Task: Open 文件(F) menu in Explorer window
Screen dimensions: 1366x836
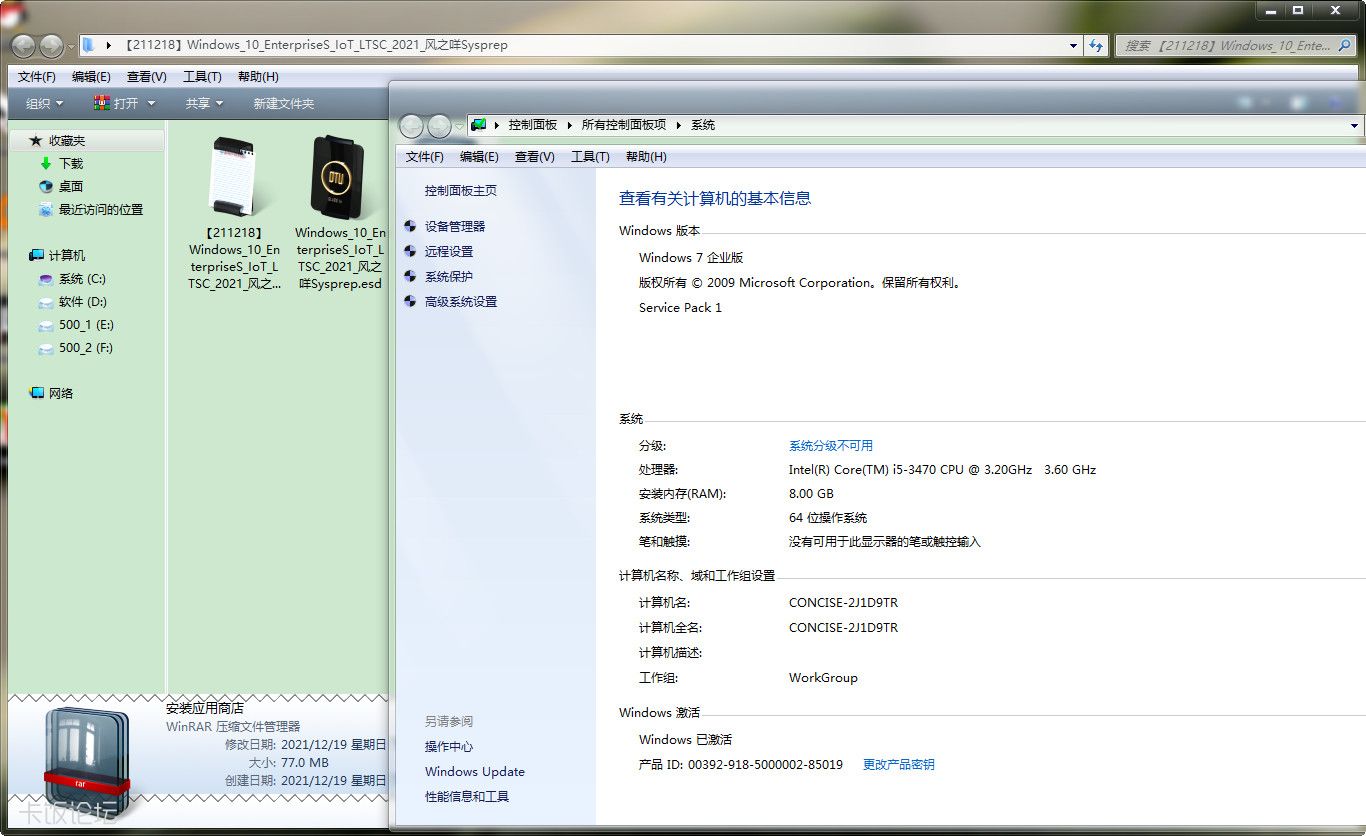Action: click(x=37, y=77)
